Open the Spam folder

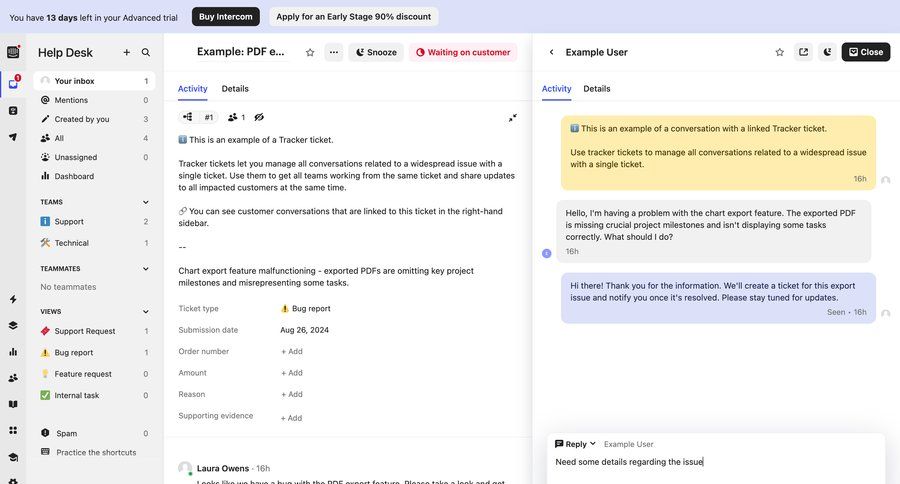(x=94, y=433)
